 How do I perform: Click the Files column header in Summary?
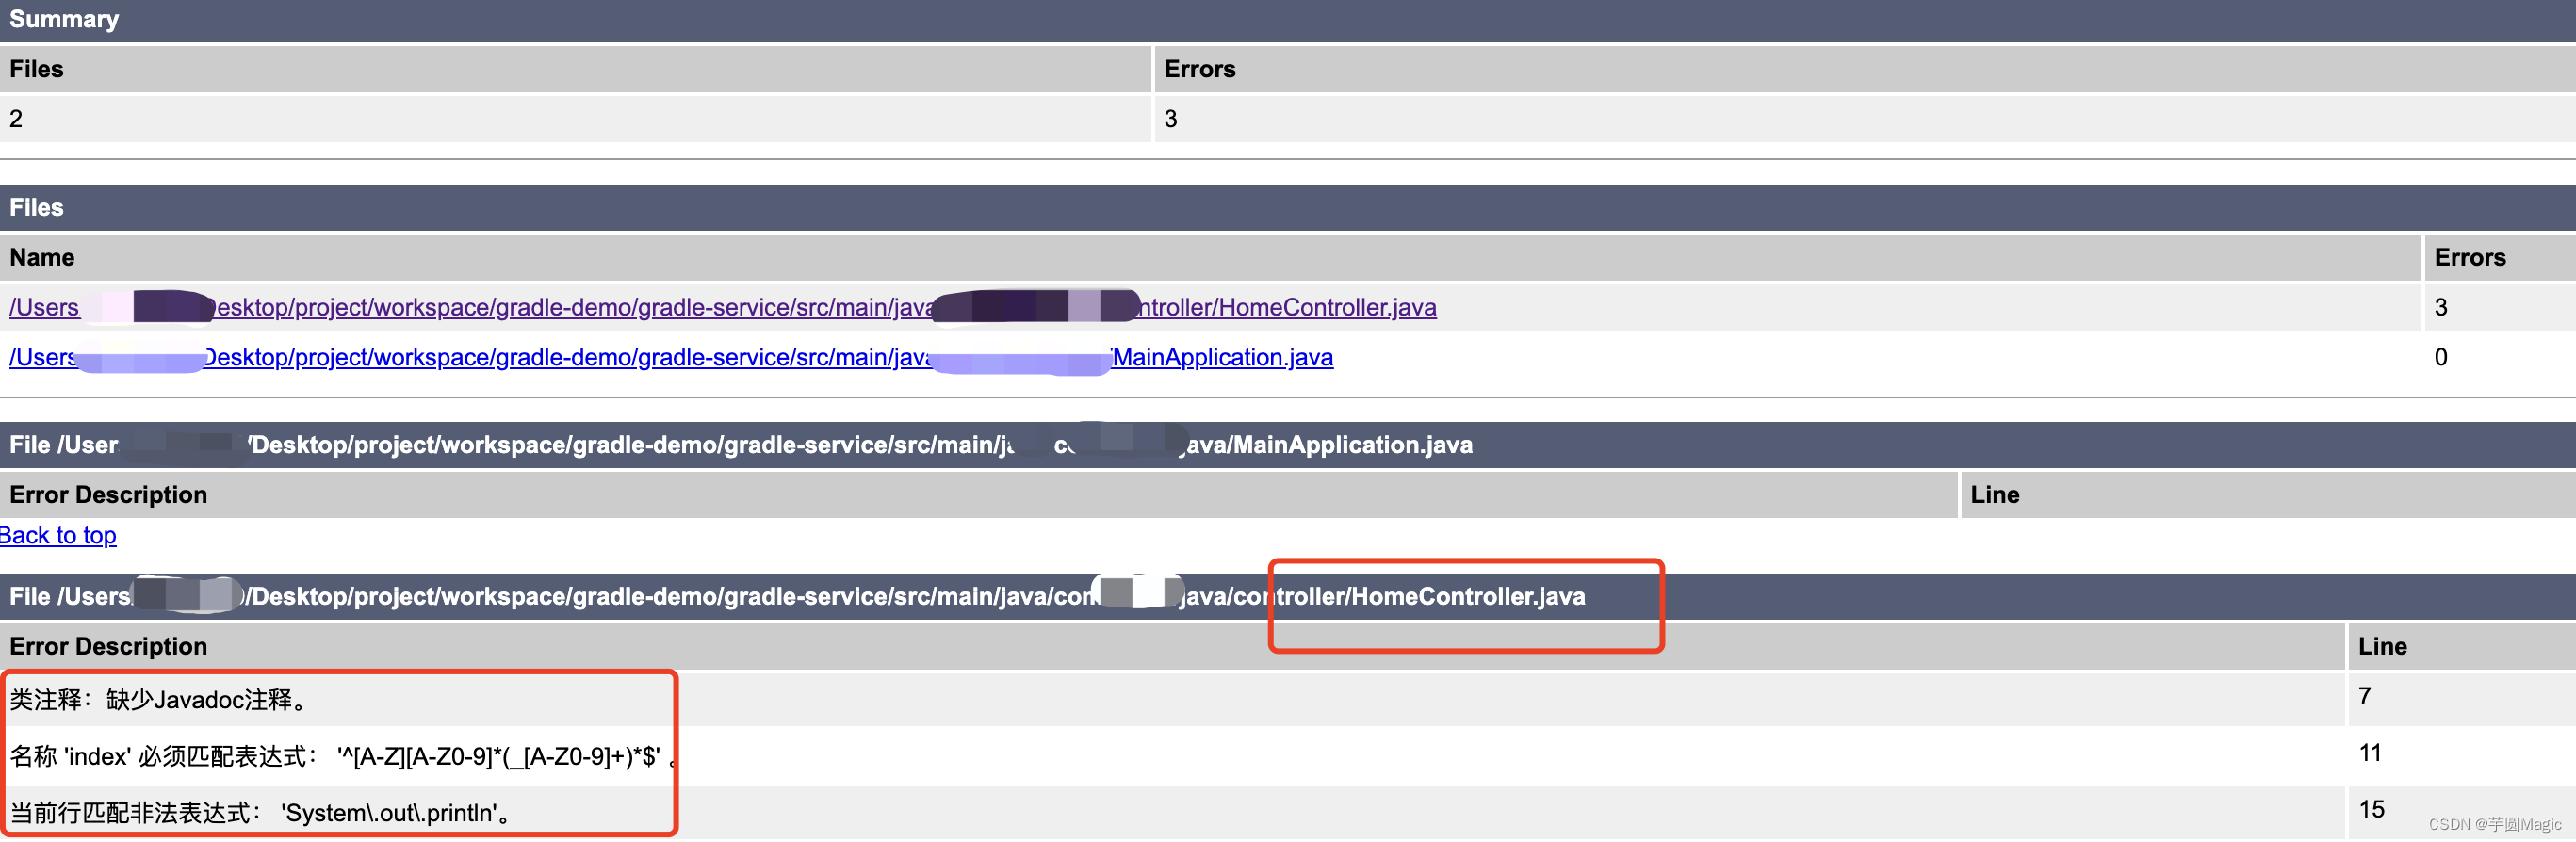[x=575, y=69]
